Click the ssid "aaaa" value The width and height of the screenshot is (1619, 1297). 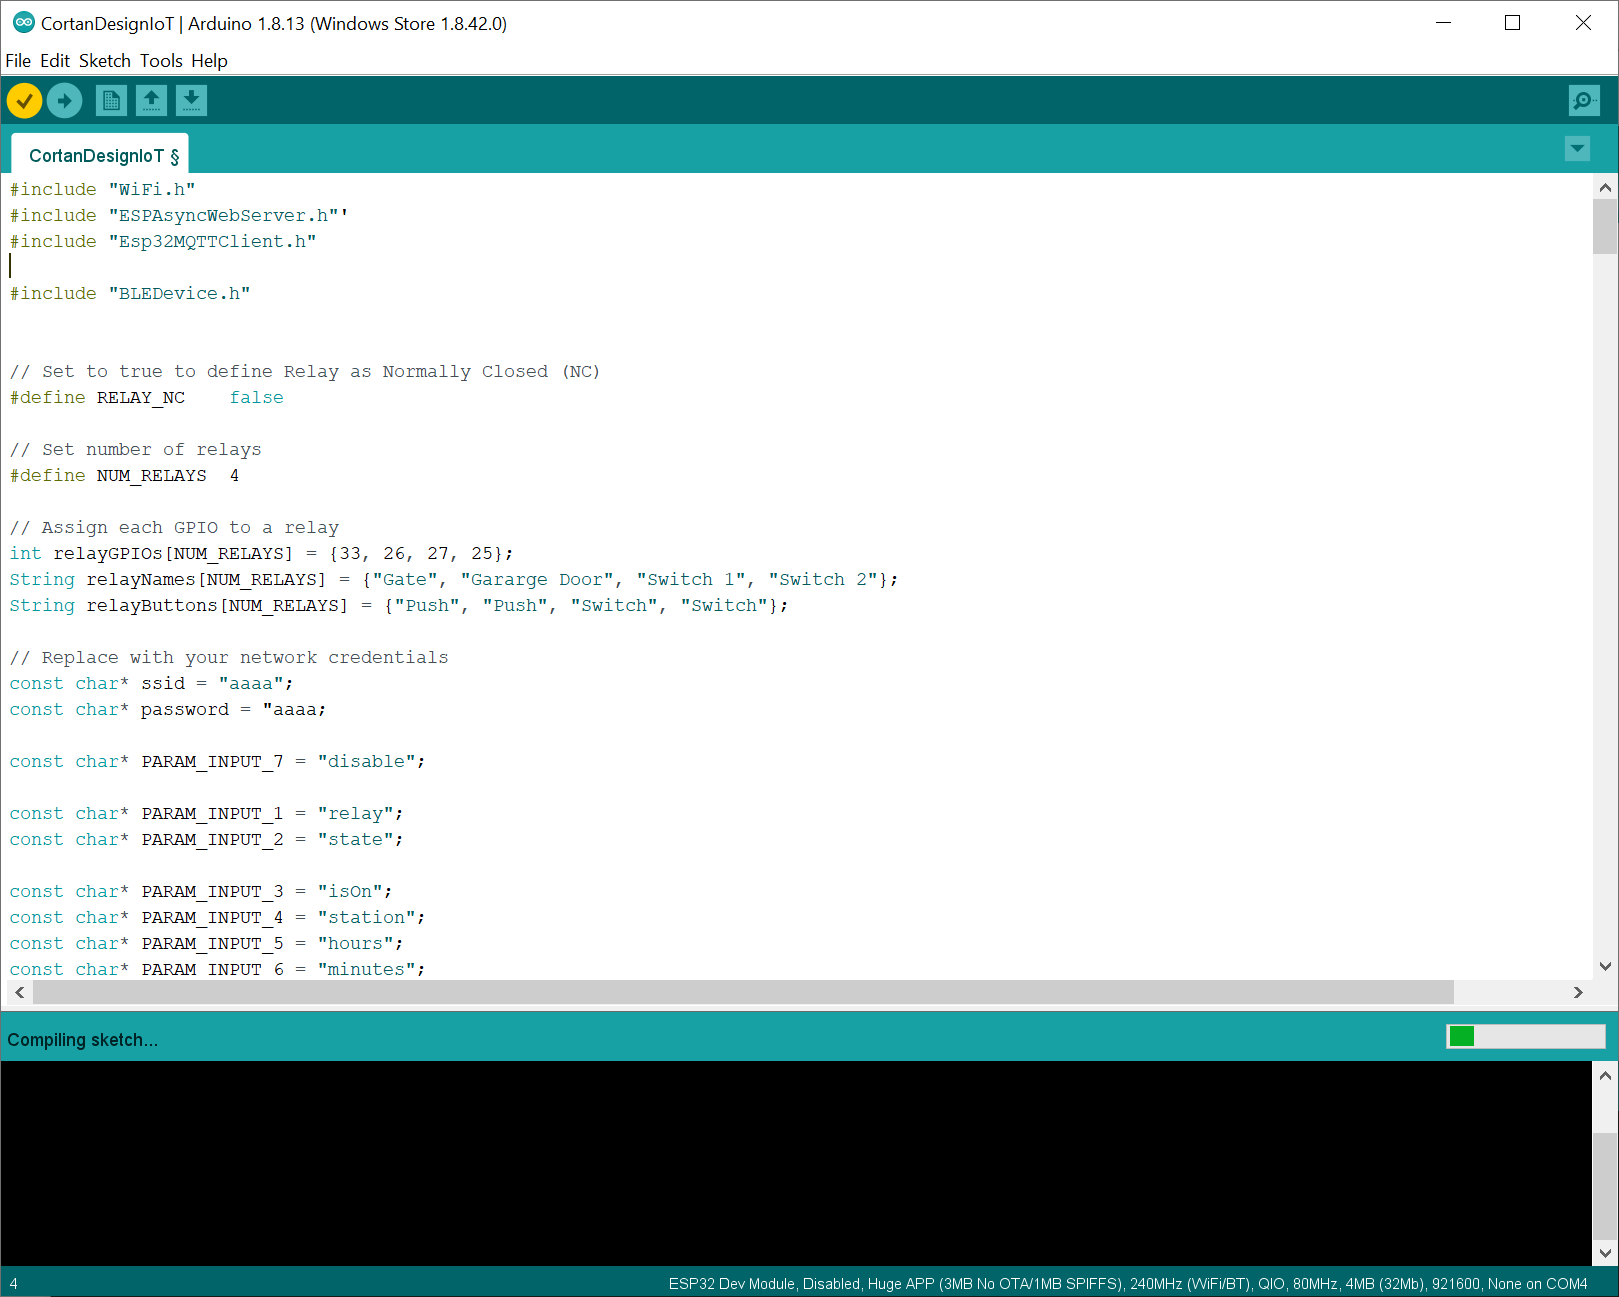(x=250, y=683)
